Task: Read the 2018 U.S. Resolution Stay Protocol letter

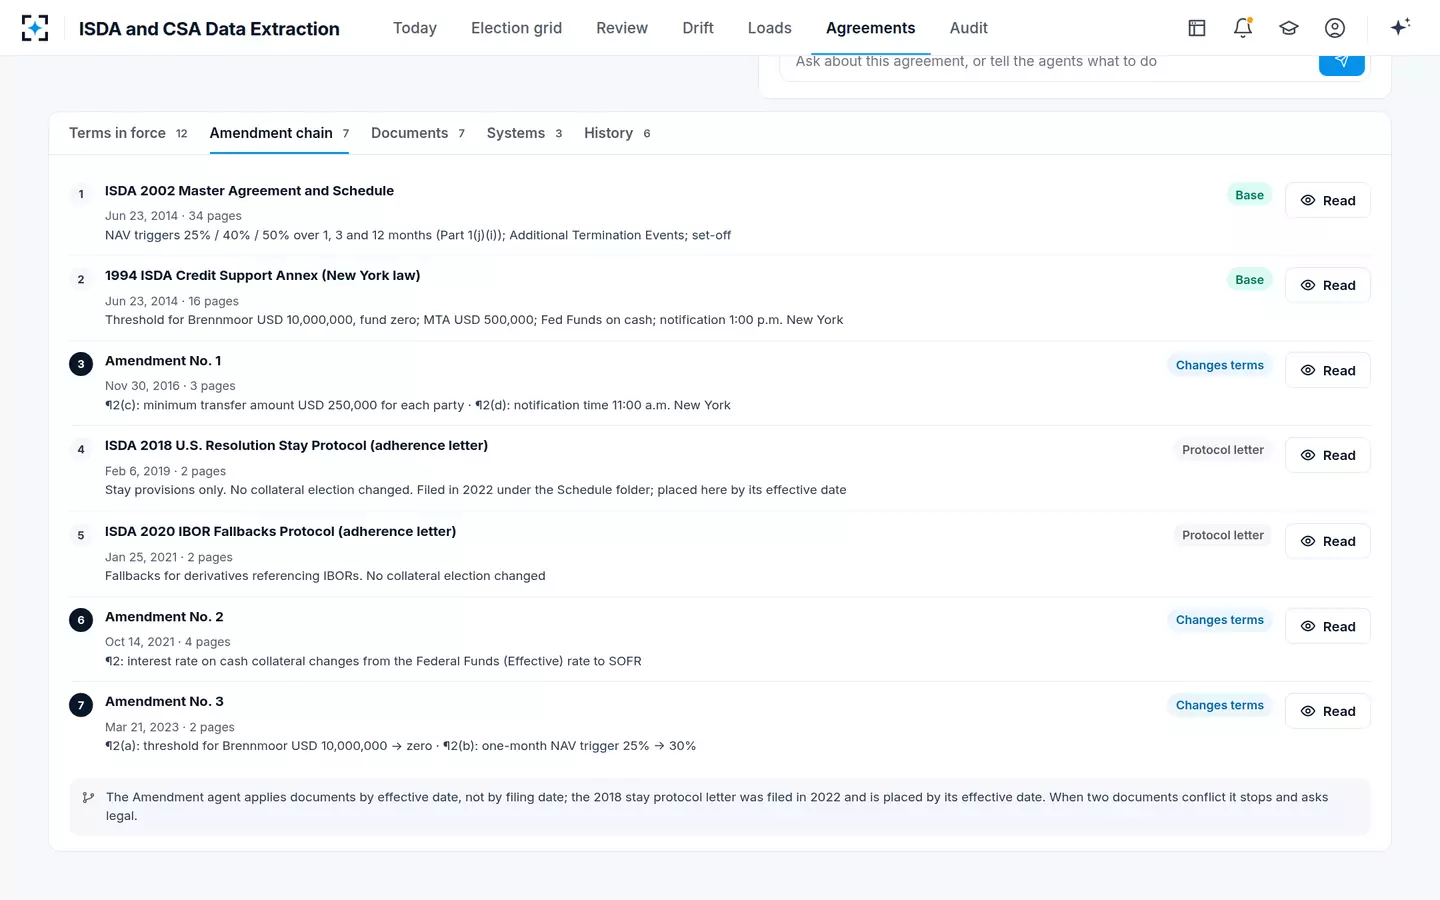Action: click(x=1328, y=455)
